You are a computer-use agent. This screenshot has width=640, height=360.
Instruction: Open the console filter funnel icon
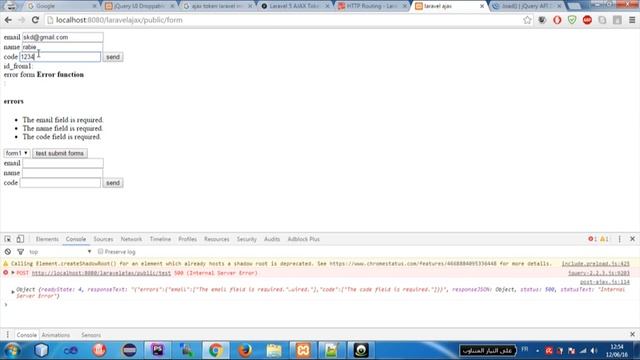pyautogui.click(x=20, y=252)
